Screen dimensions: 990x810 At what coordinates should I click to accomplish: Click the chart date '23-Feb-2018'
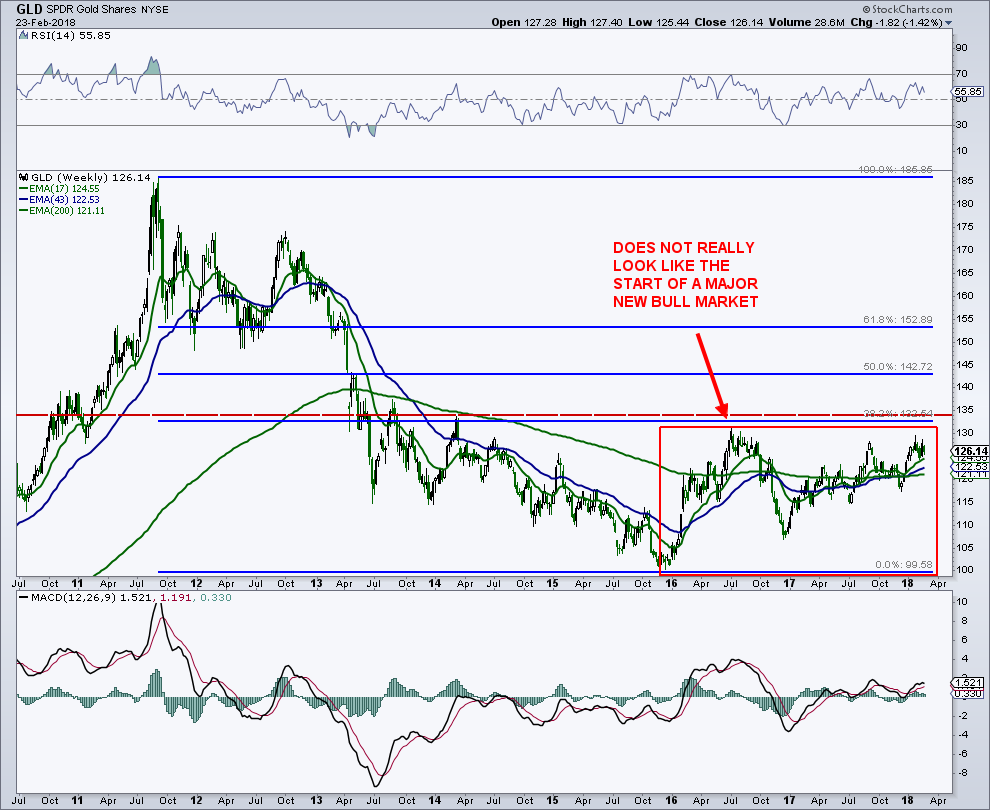[46, 22]
